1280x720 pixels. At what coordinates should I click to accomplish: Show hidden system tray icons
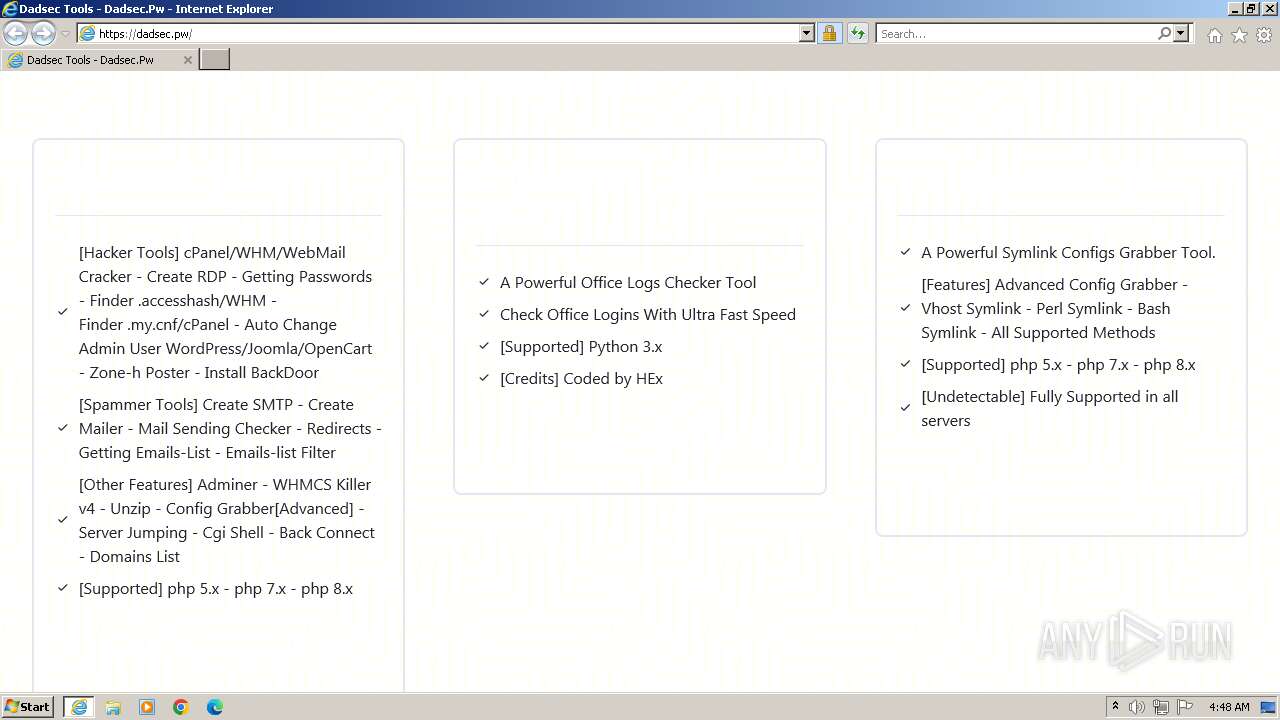[1115, 707]
